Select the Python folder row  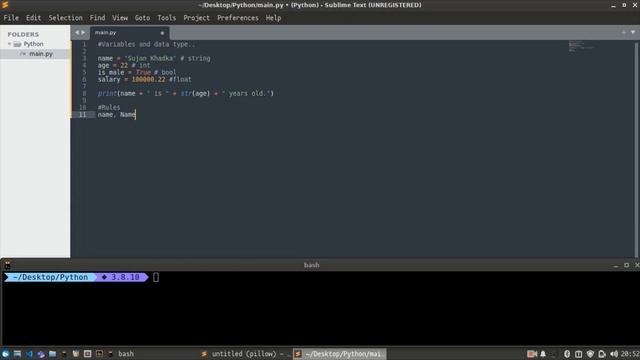35,44
